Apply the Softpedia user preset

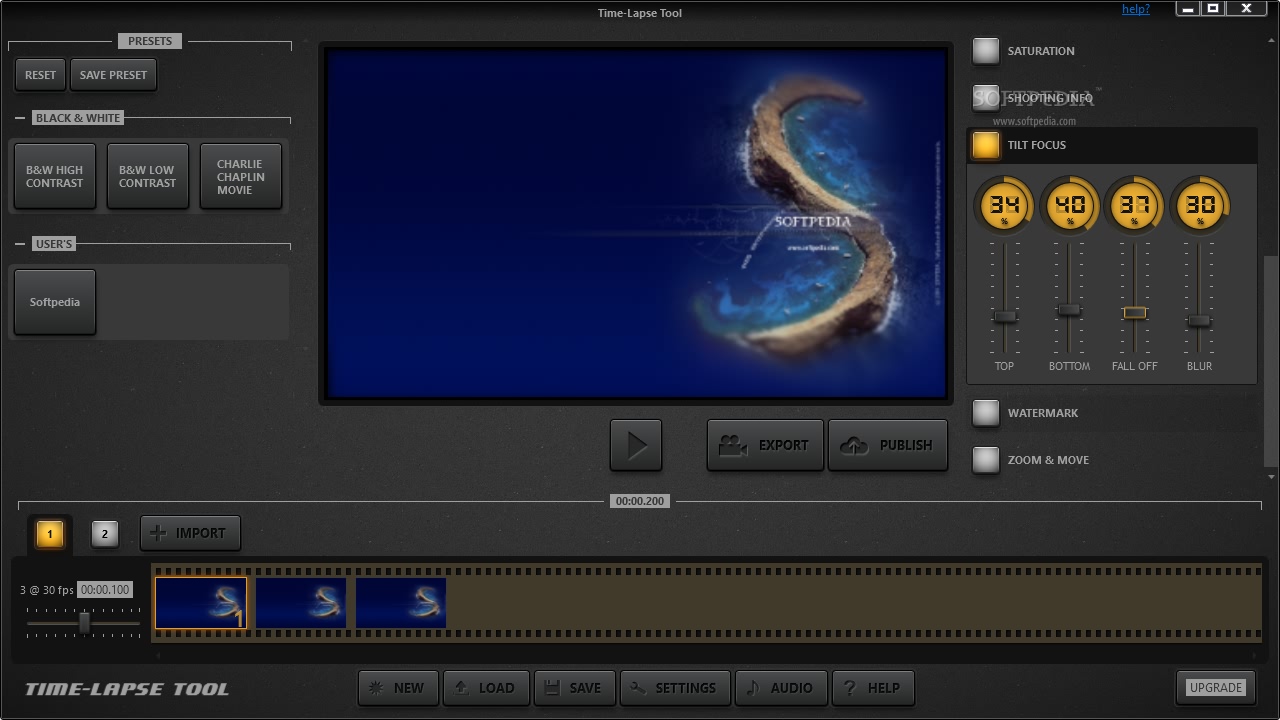tap(55, 302)
